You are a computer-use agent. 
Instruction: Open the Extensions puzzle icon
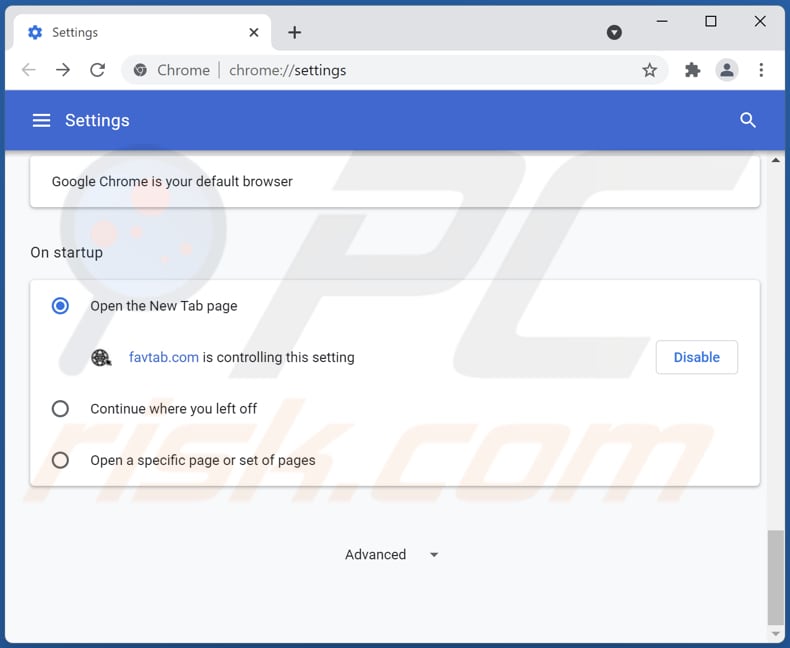[x=692, y=70]
